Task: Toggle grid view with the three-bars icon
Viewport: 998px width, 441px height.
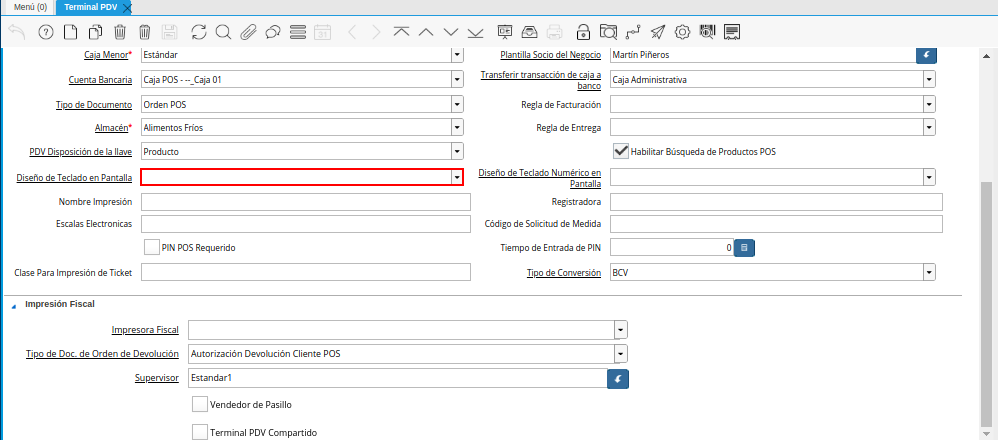Action: point(298,32)
